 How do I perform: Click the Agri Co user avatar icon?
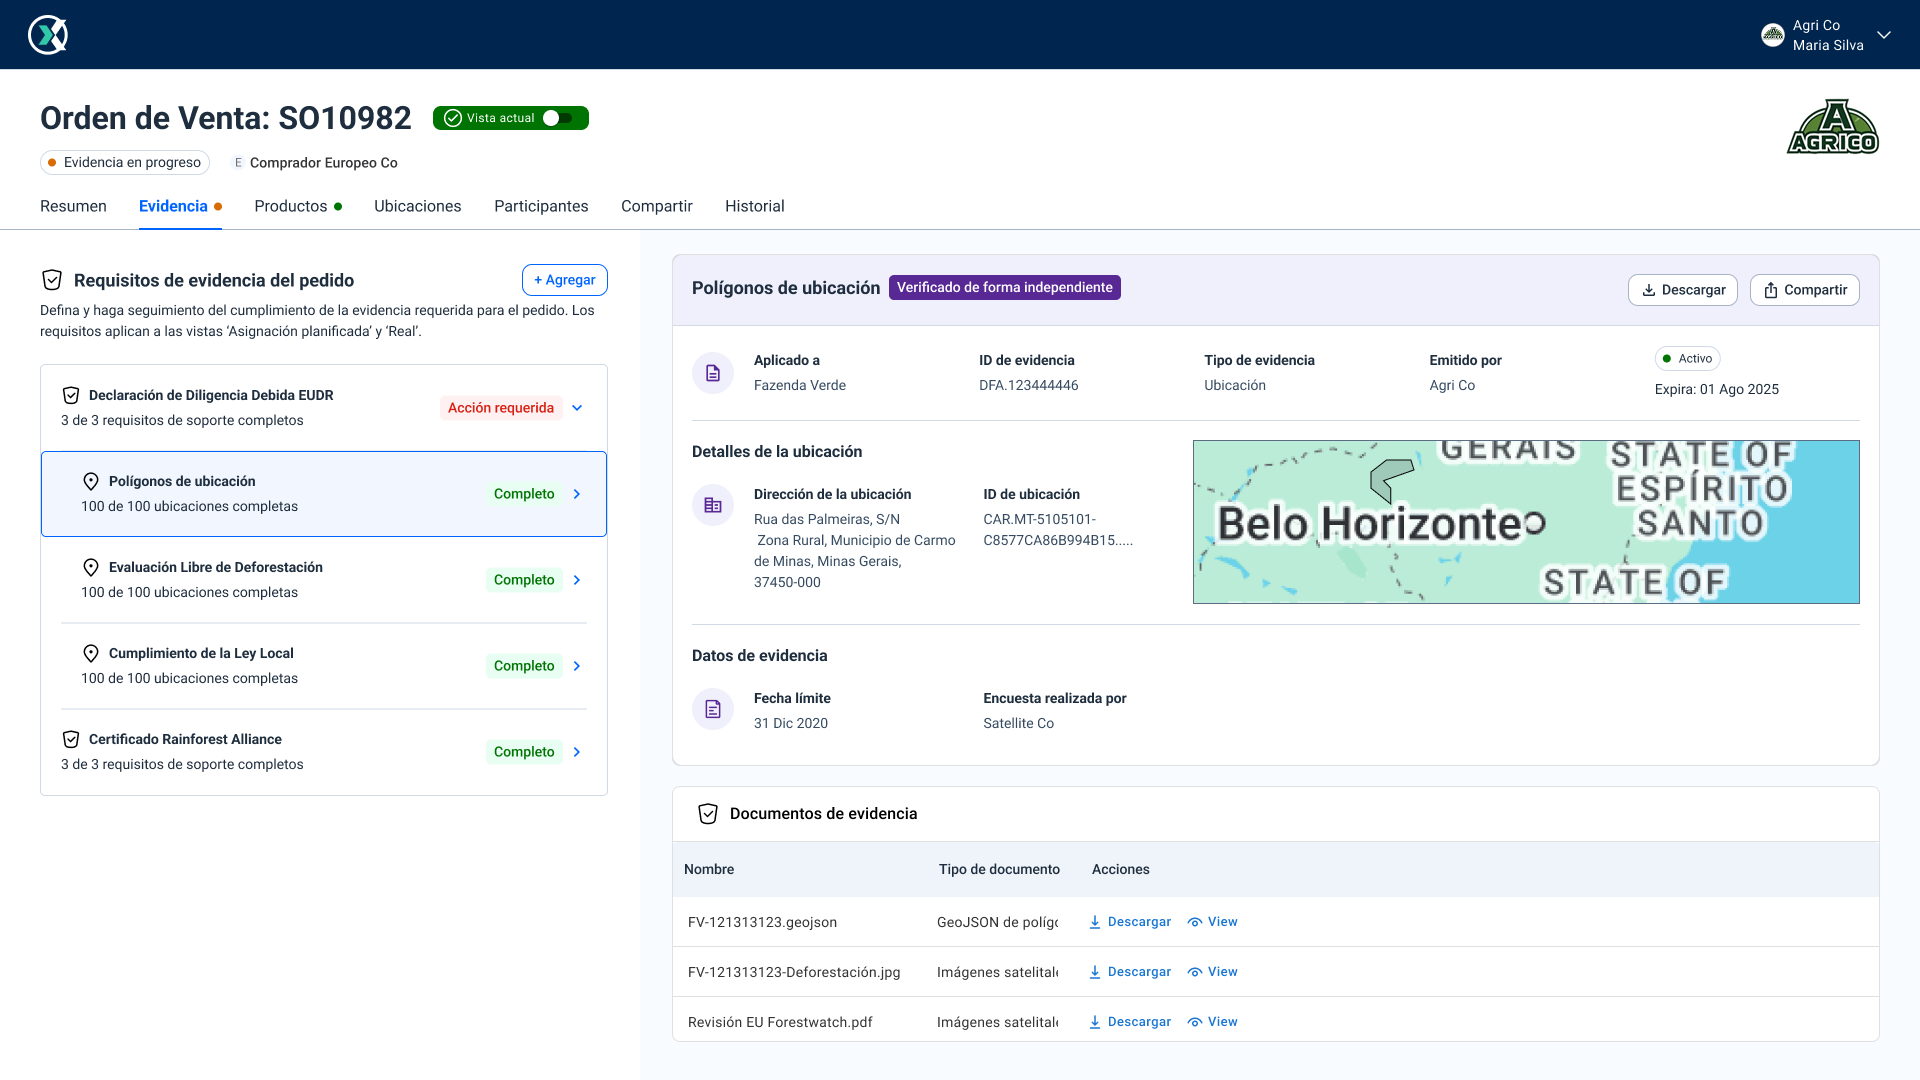tap(1773, 35)
